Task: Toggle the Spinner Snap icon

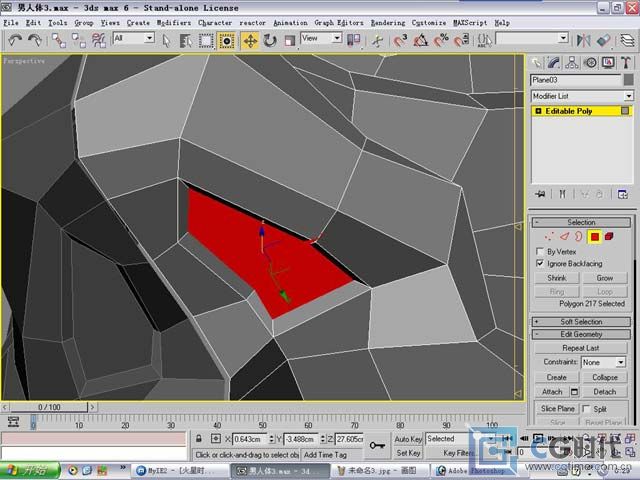Action: pyautogui.click(x=461, y=40)
